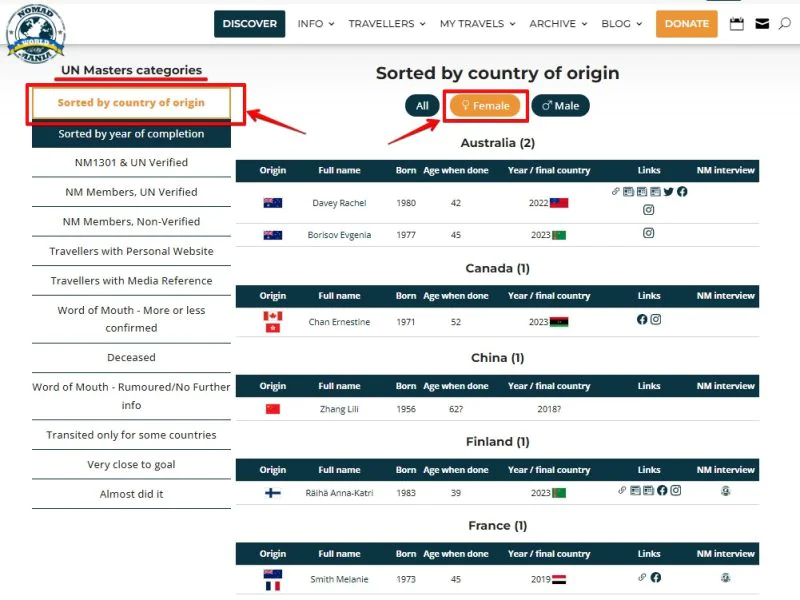The width and height of the screenshot is (800, 600).
Task: Select the Male filter option
Action: click(x=560, y=105)
